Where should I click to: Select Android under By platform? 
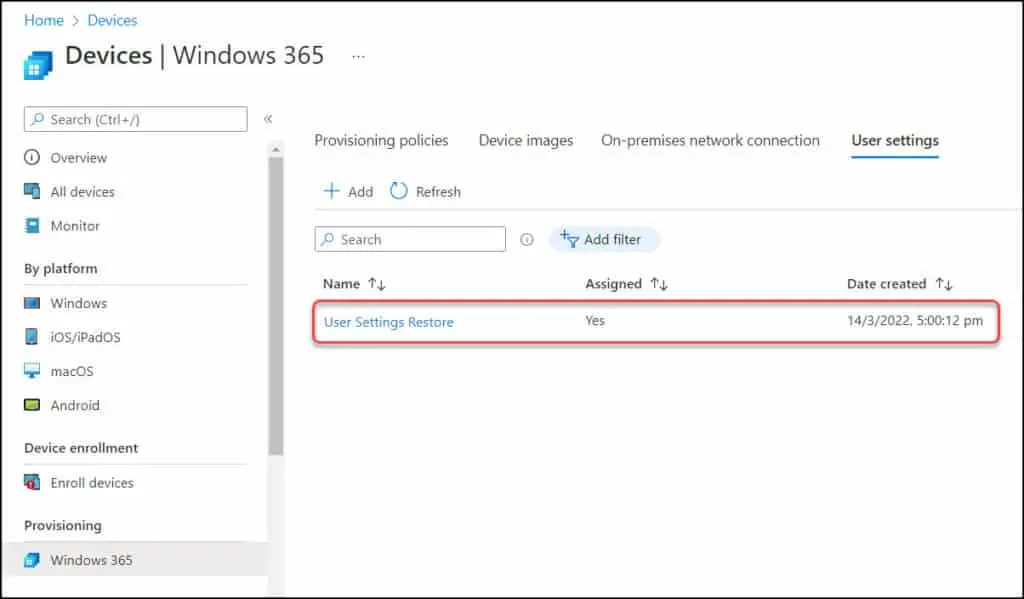pyautogui.click(x=75, y=406)
